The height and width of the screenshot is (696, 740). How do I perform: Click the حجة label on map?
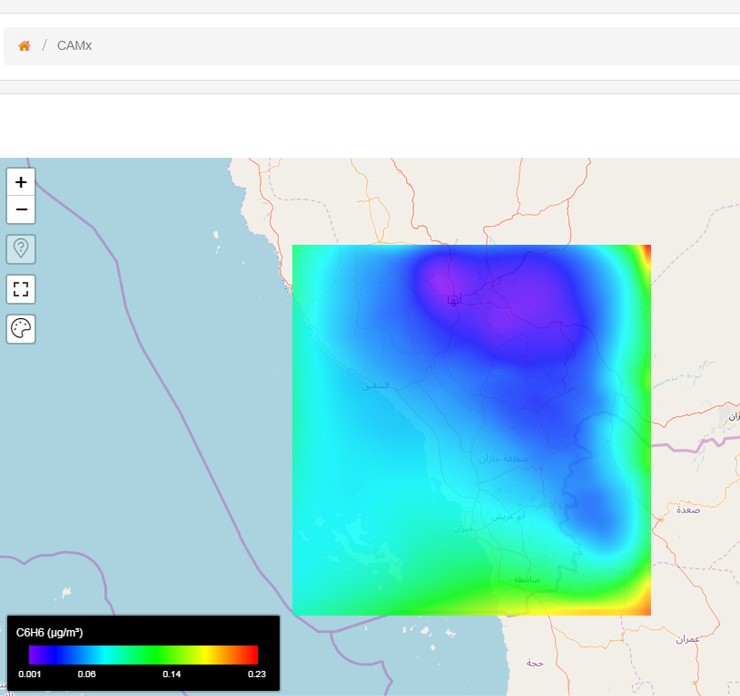[535, 663]
